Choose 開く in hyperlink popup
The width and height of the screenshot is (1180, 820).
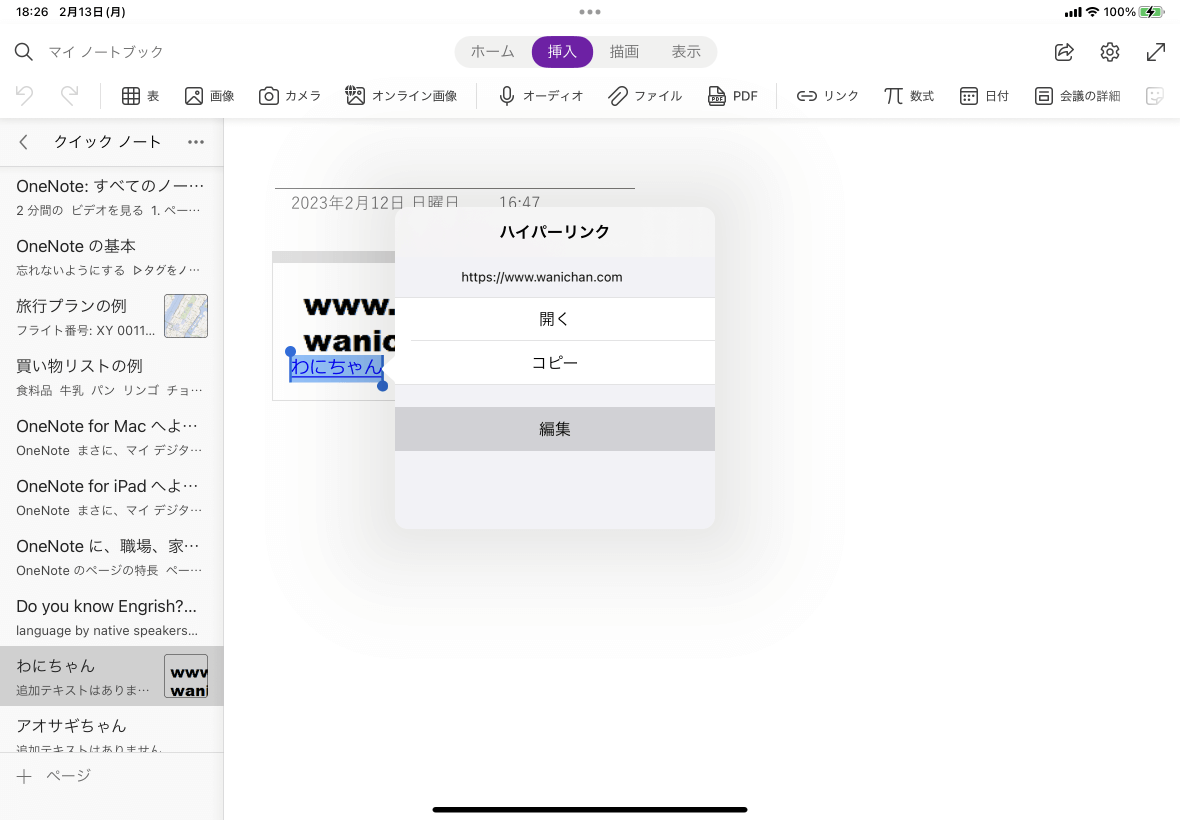(x=555, y=319)
